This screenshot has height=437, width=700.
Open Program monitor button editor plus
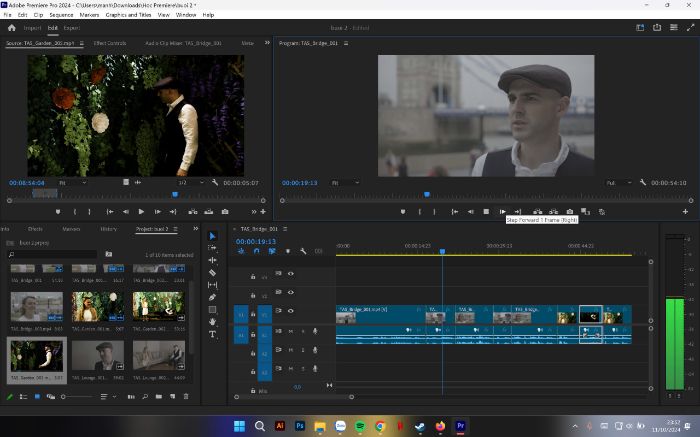pyautogui.click(x=685, y=212)
